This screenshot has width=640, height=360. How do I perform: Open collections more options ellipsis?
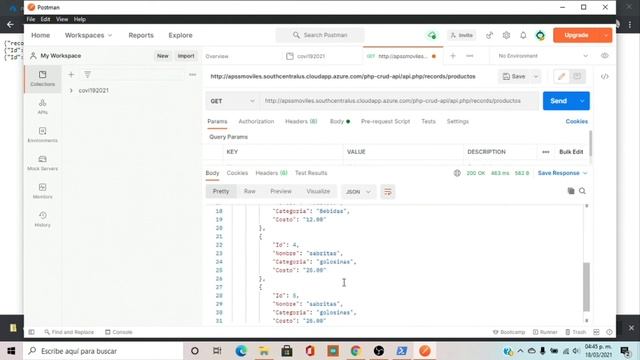(x=192, y=75)
